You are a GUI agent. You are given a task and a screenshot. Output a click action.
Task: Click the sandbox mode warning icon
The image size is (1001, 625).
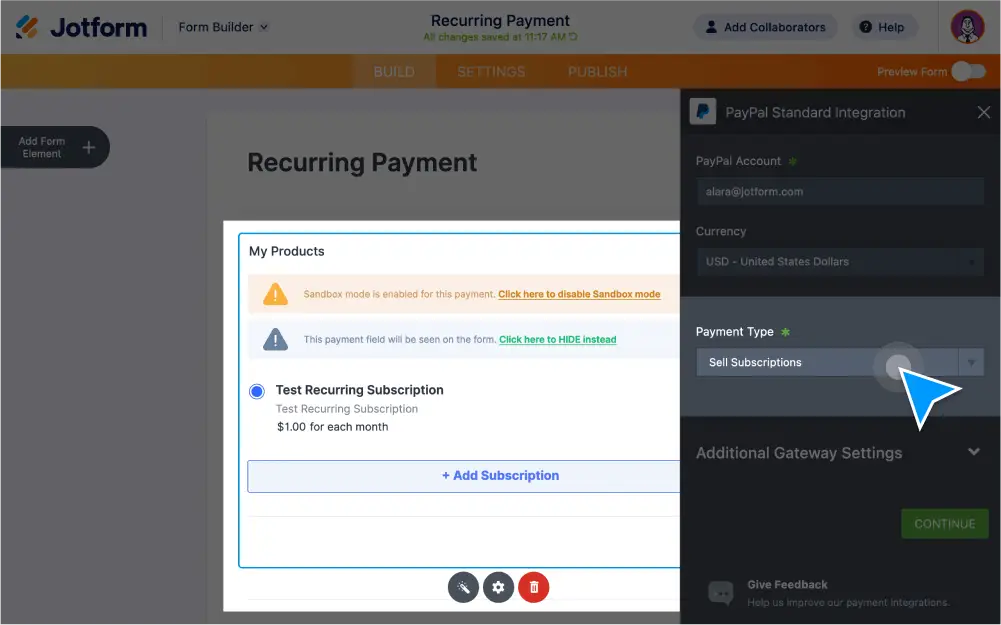point(273,293)
